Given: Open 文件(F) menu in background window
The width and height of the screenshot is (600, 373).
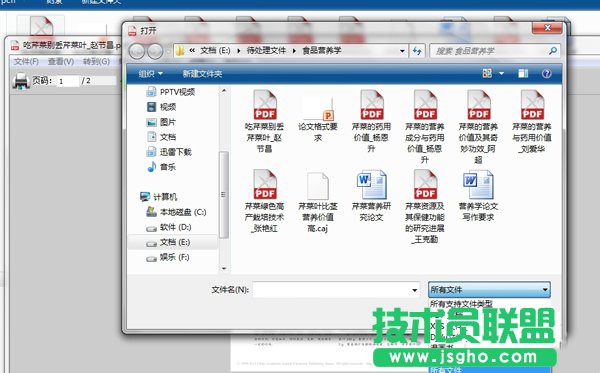Looking at the screenshot, I should click(26, 62).
